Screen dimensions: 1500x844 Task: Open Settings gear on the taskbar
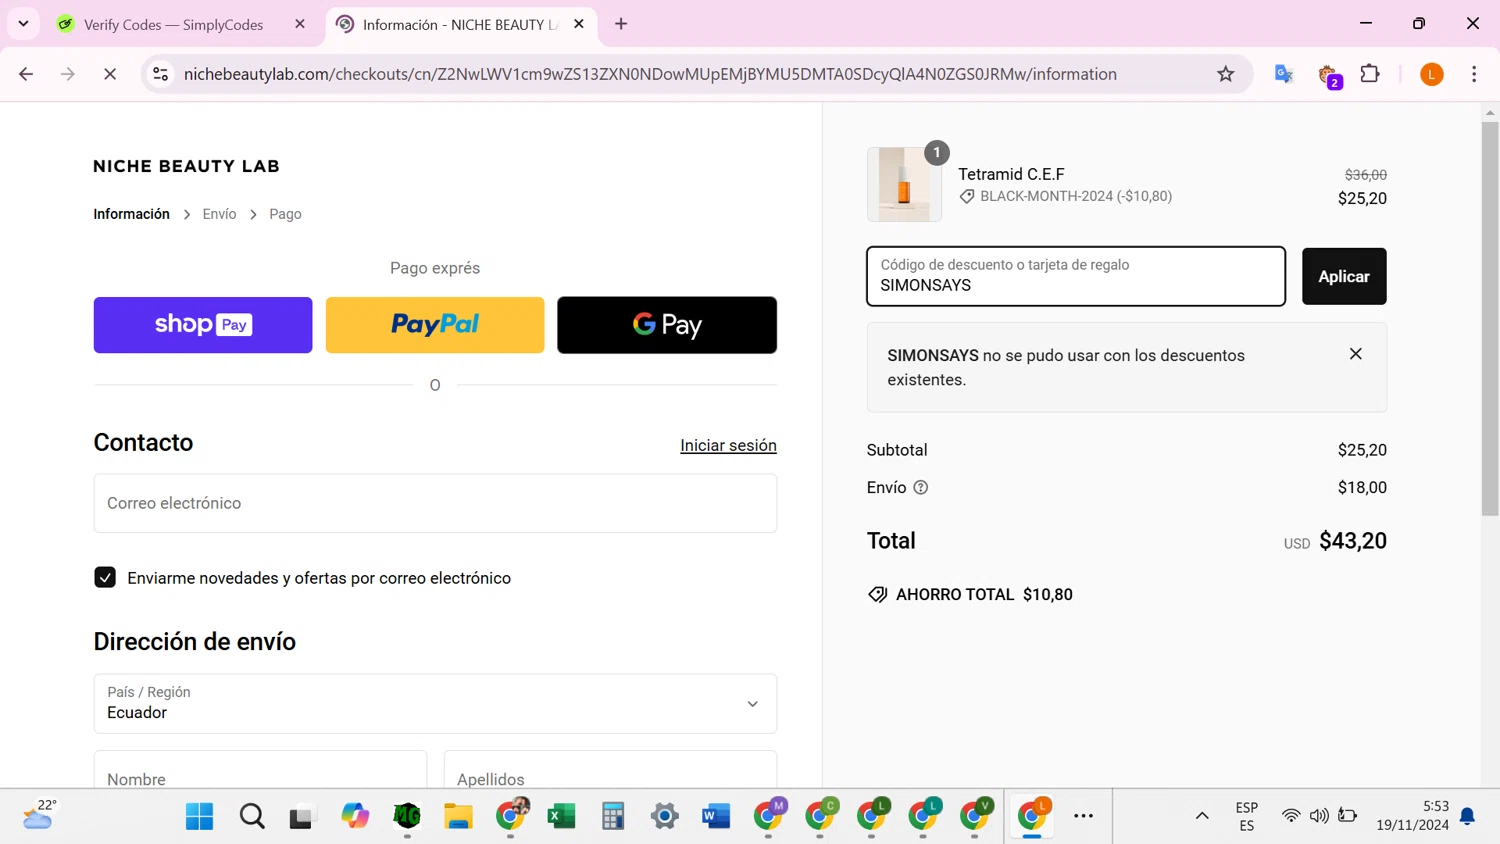click(x=665, y=817)
